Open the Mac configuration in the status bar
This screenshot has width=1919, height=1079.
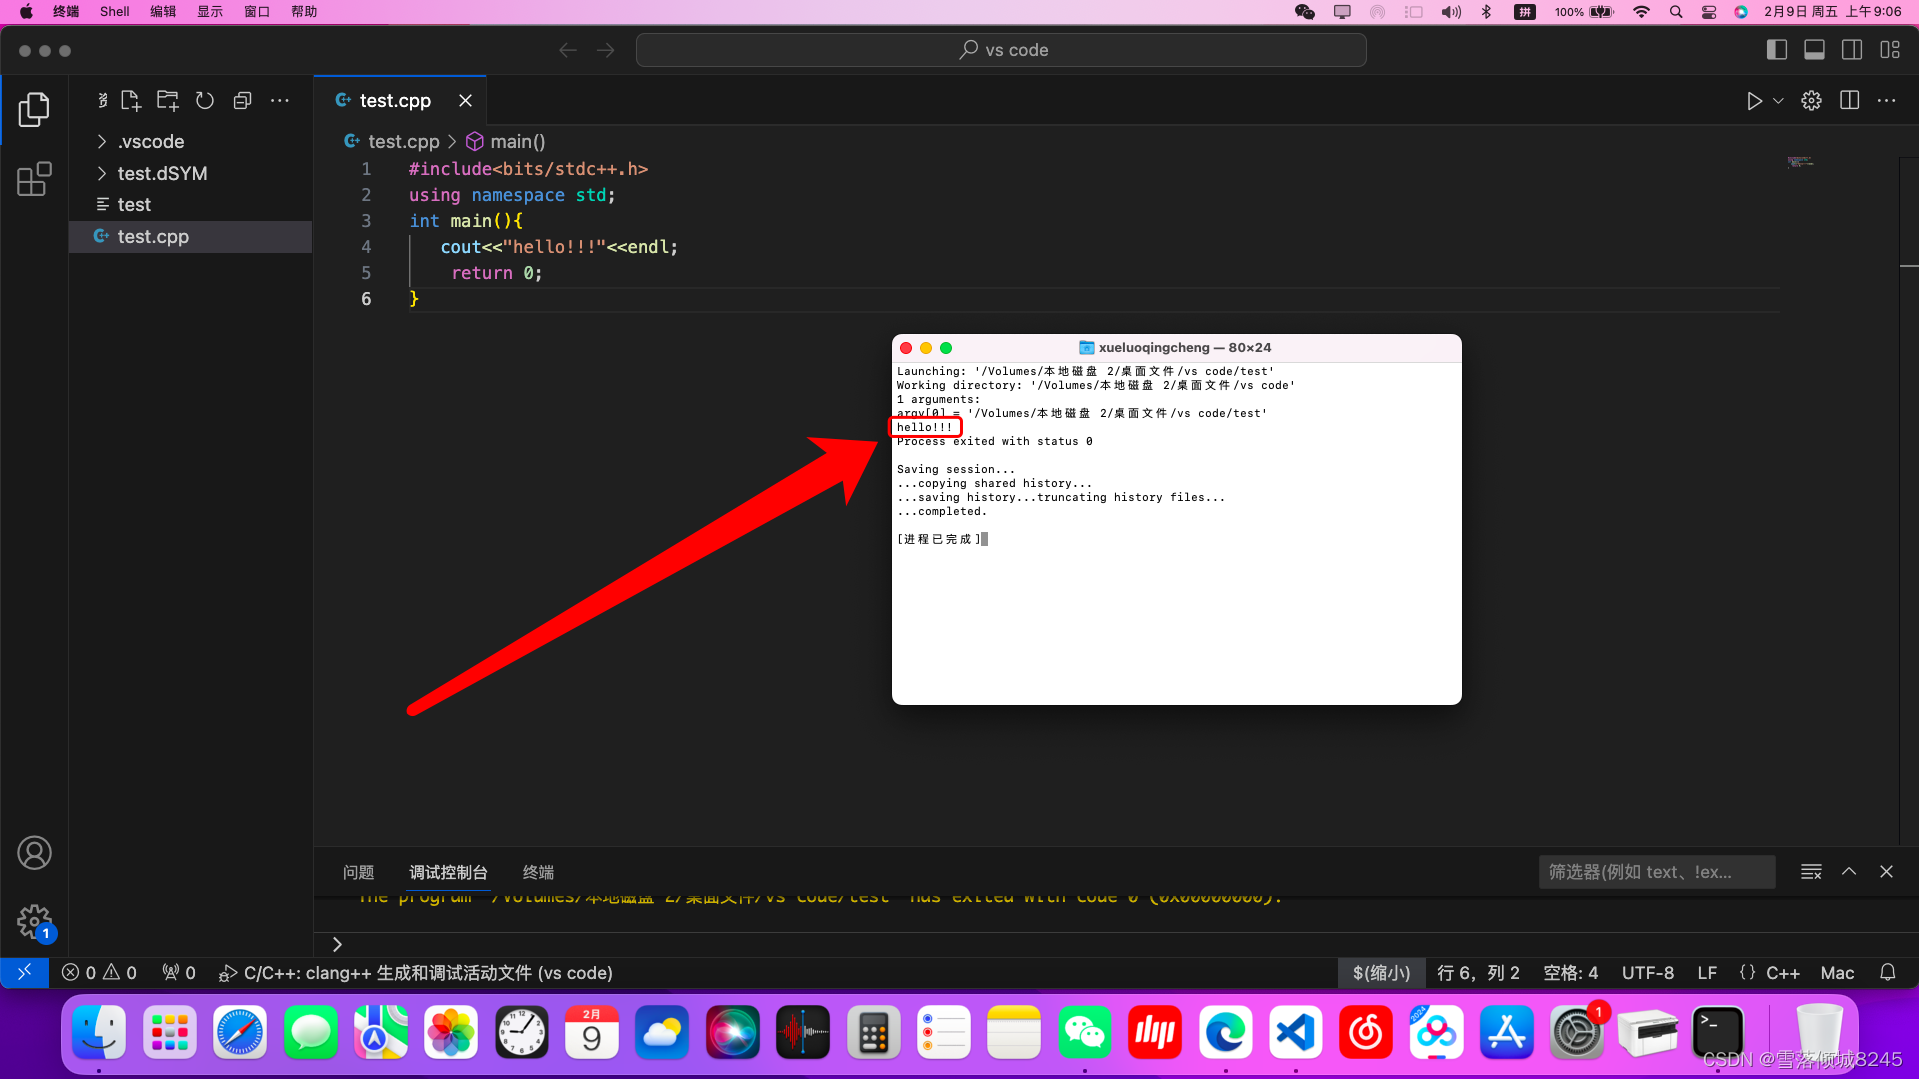1837,972
